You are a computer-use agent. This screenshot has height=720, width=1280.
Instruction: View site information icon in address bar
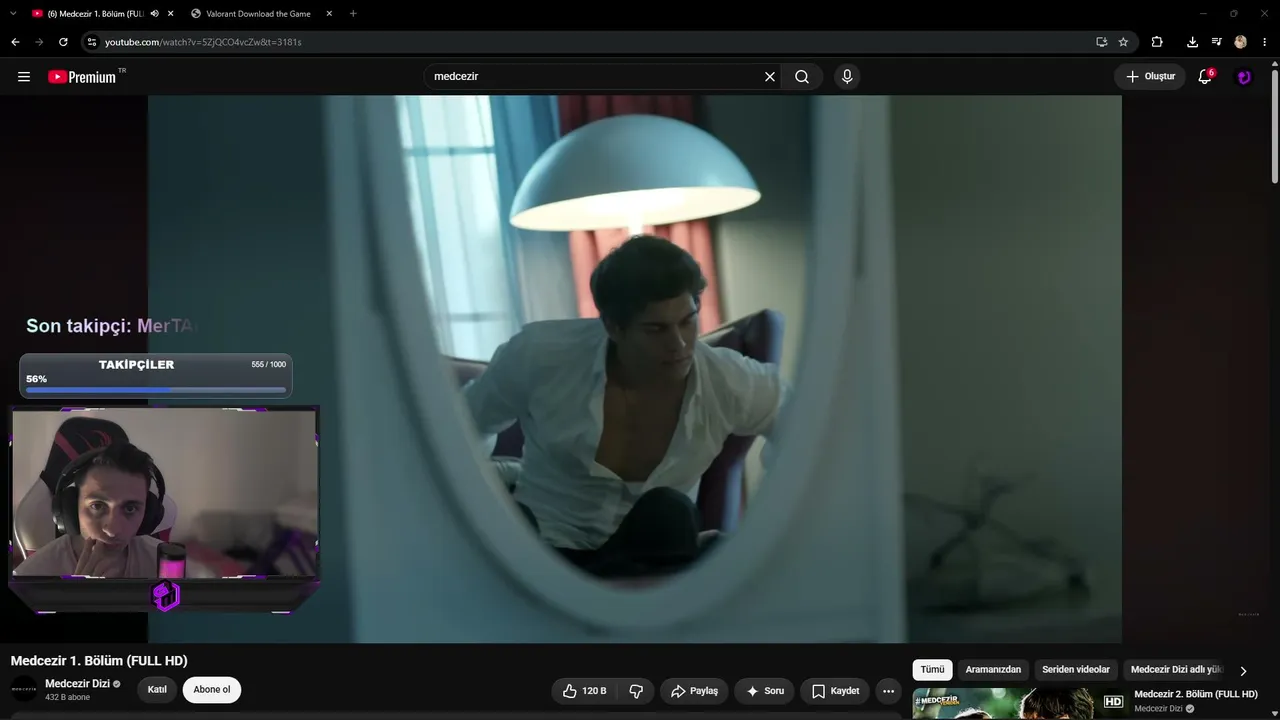click(92, 42)
